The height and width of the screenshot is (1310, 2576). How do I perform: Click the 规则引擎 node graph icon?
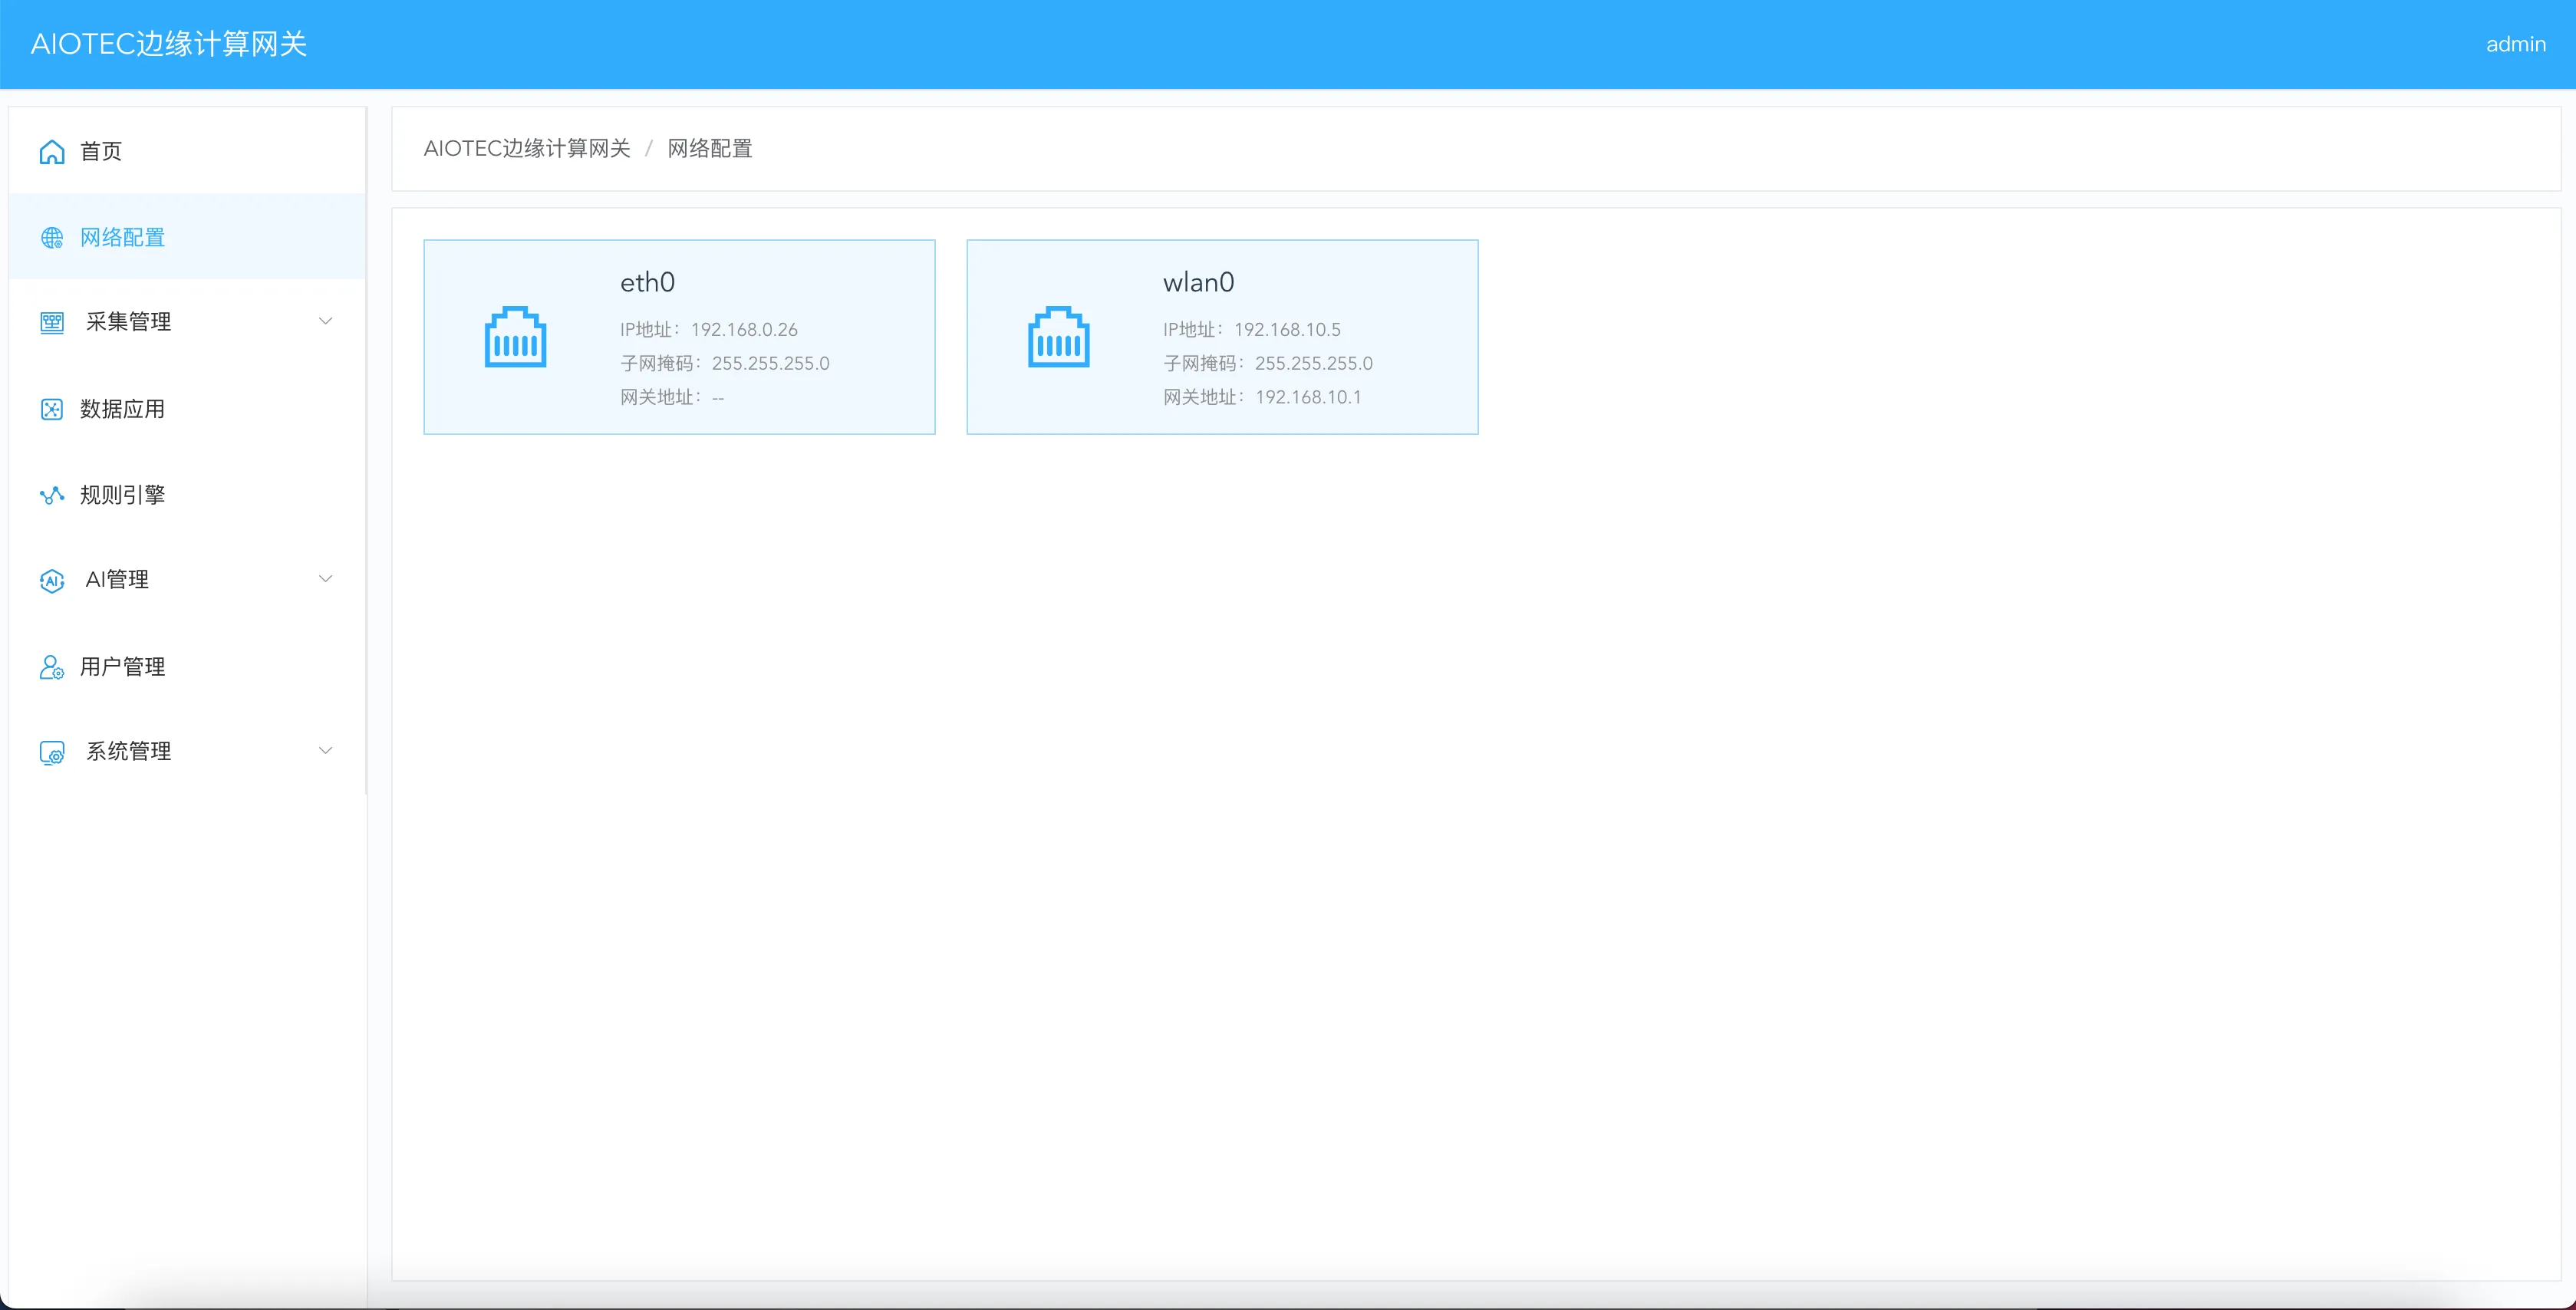coord(52,495)
